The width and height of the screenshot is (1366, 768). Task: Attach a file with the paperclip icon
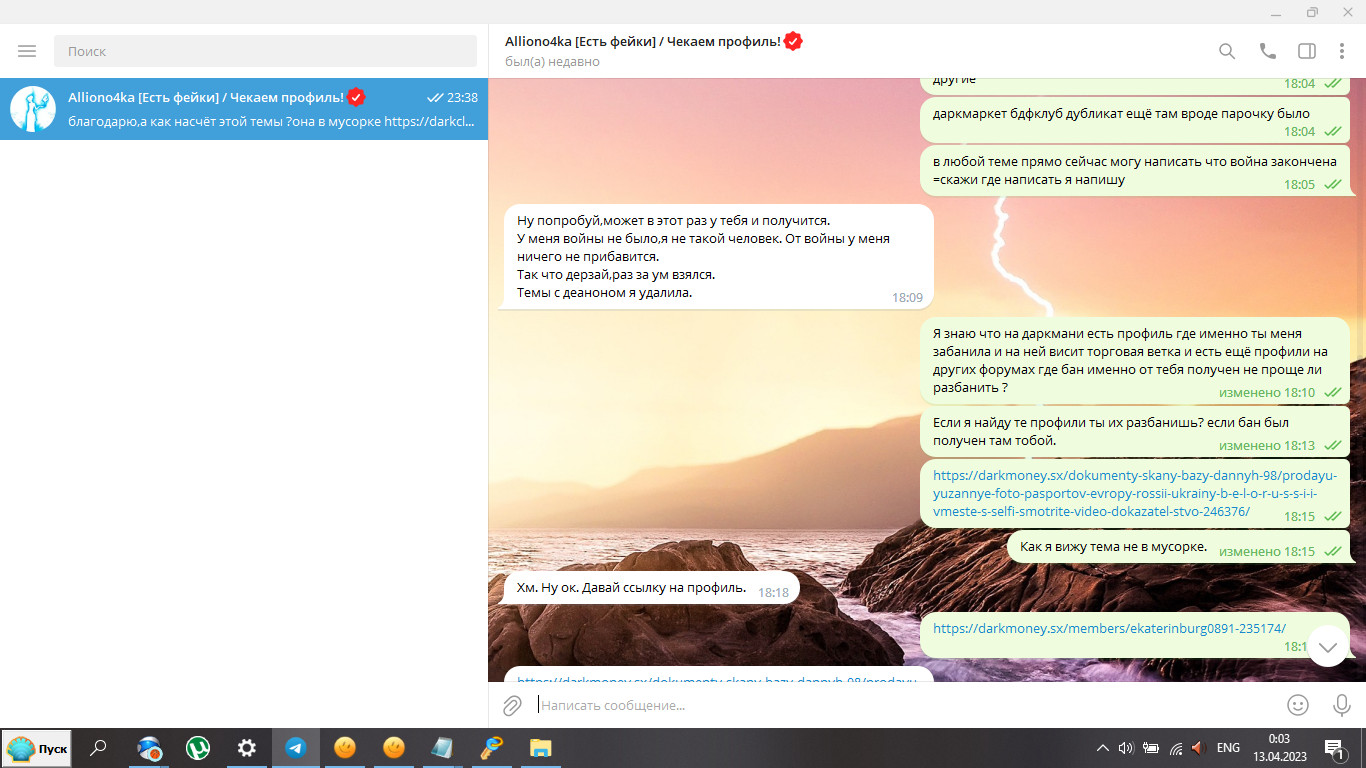point(512,705)
